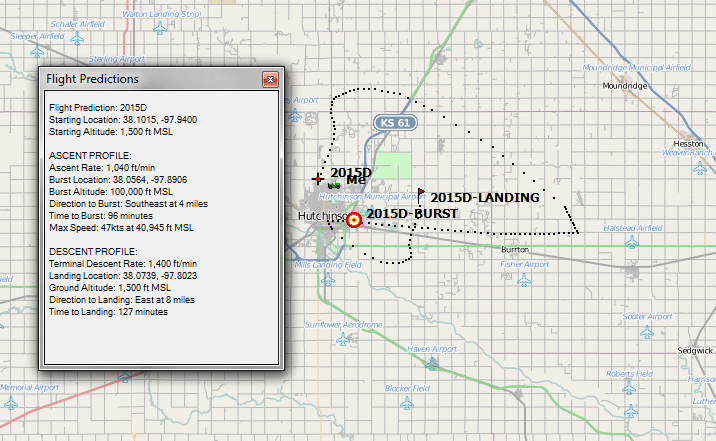Viewport: 716px width, 441px height.
Task: Click the Max Speed 47kts line
Action: point(121,227)
